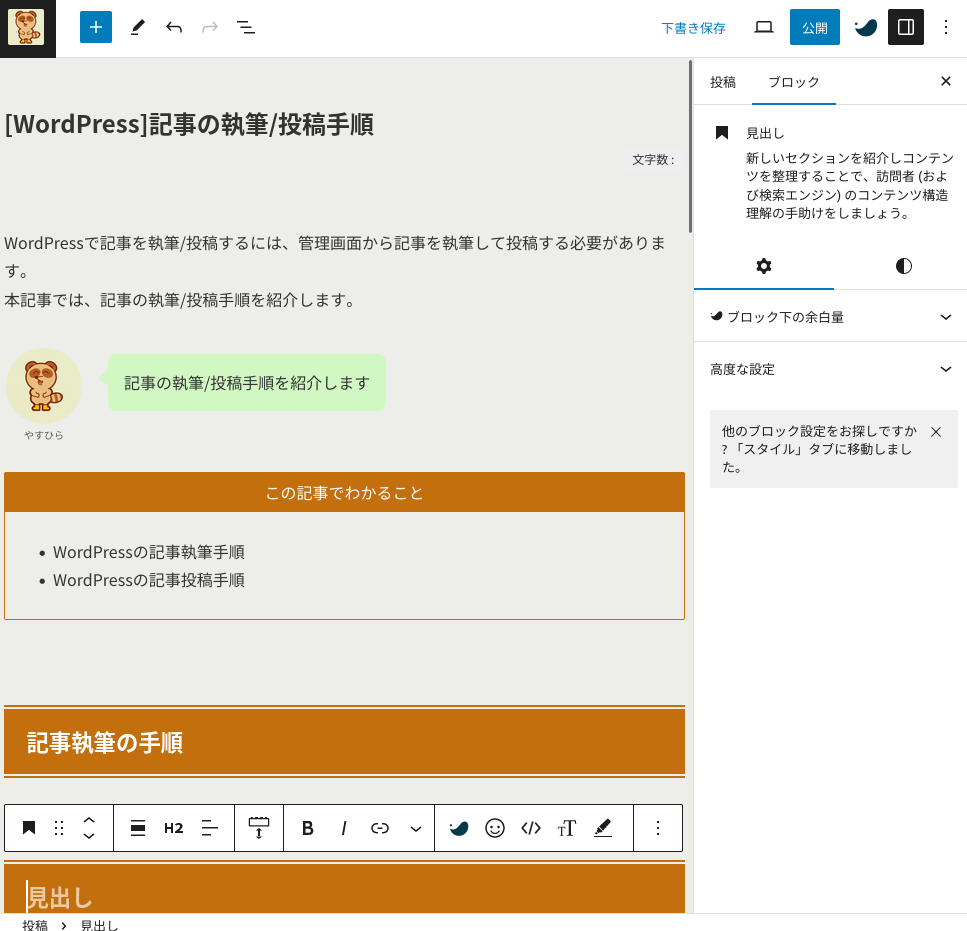This screenshot has height=931, width=967.
Task: Click the tanuki site logo icon
Action: (x=26, y=28)
